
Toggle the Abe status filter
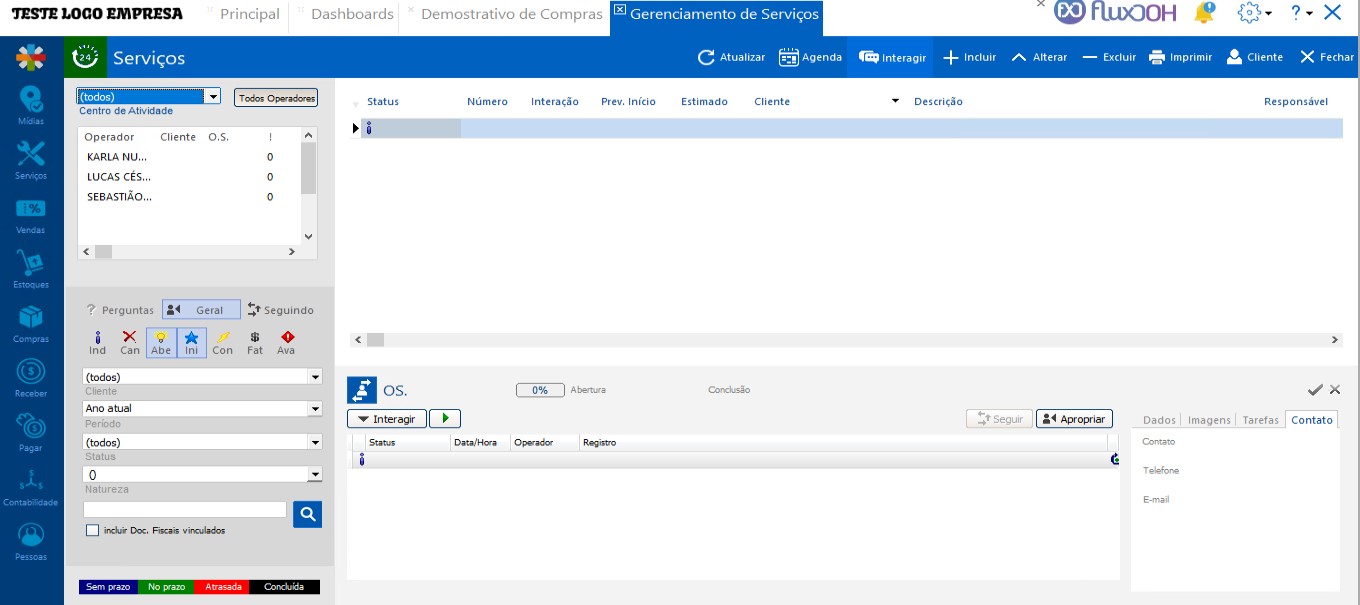click(x=161, y=343)
